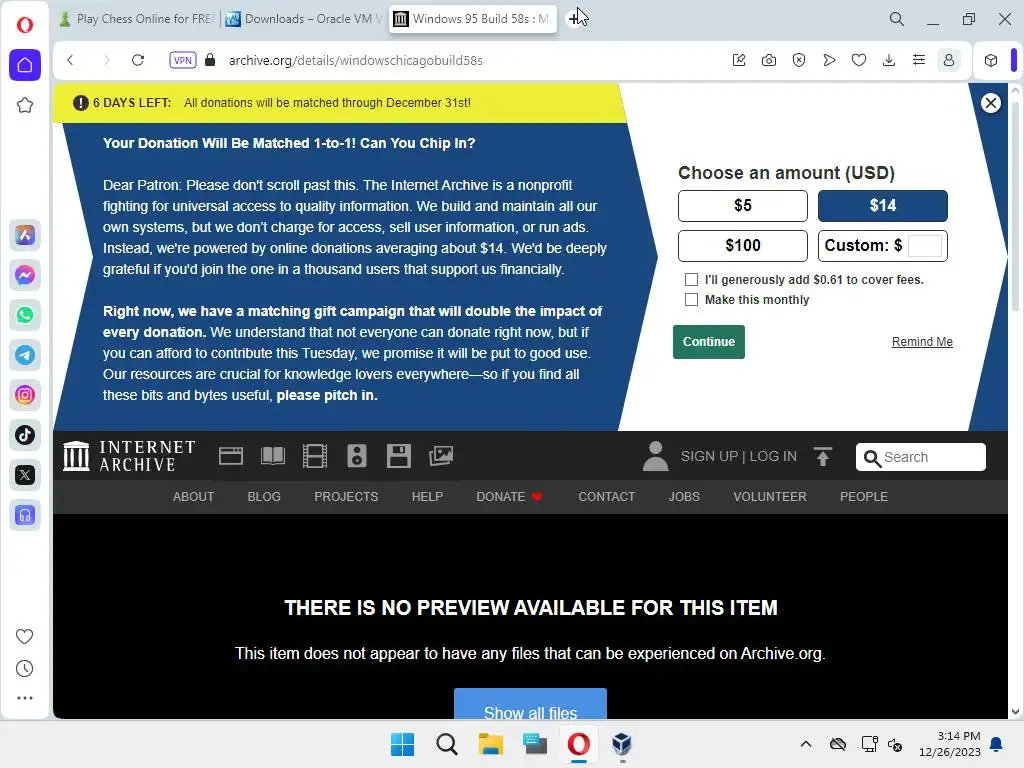Open Archive's Software floppy icon
Screen dimensions: 1024x768
click(398, 456)
